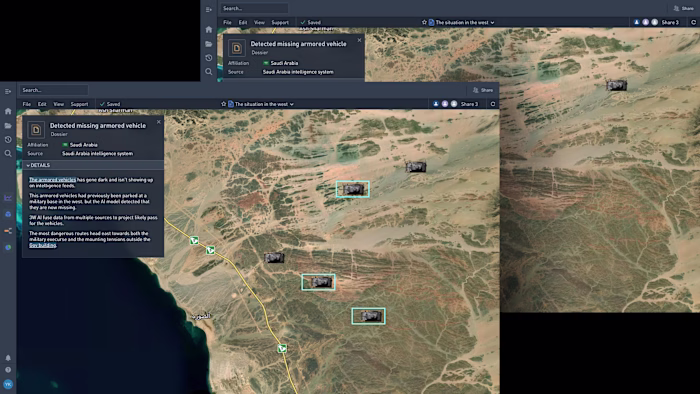
Task: Click magnifier search icon in back window sidebar
Action: tap(208, 71)
